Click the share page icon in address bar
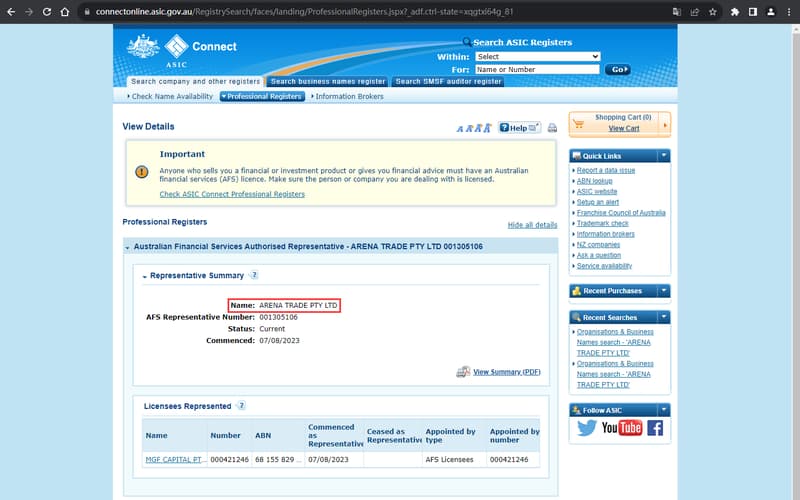 pyautogui.click(x=694, y=12)
